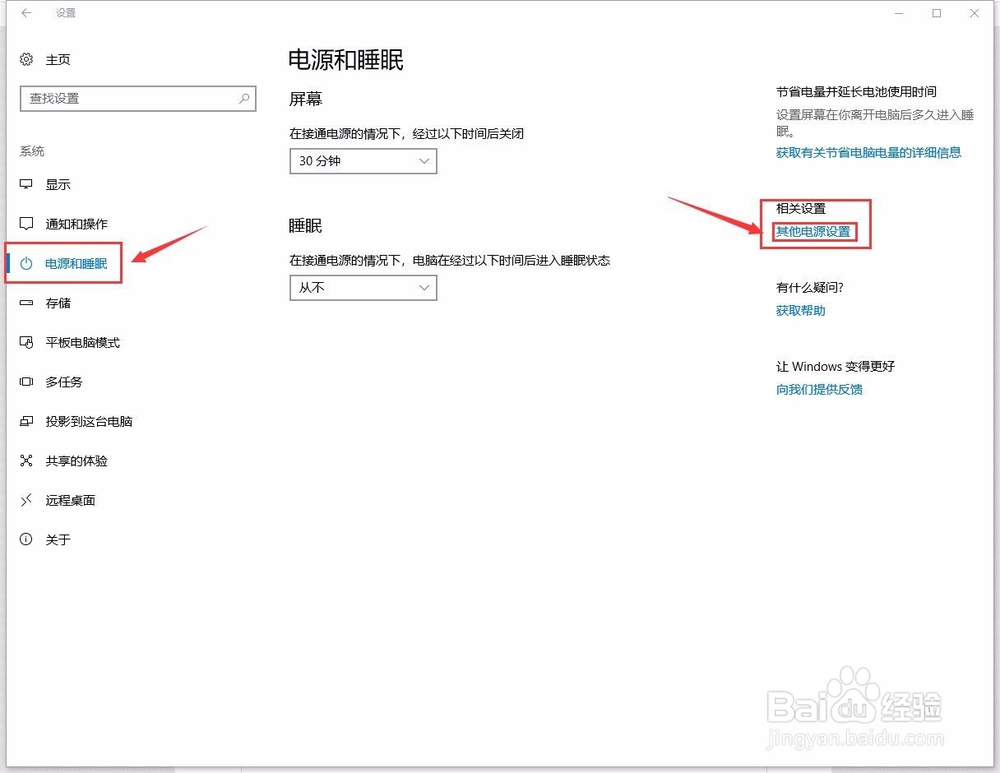
Task: Open the 睡眠 dropdown showing 从不
Action: (x=362, y=288)
